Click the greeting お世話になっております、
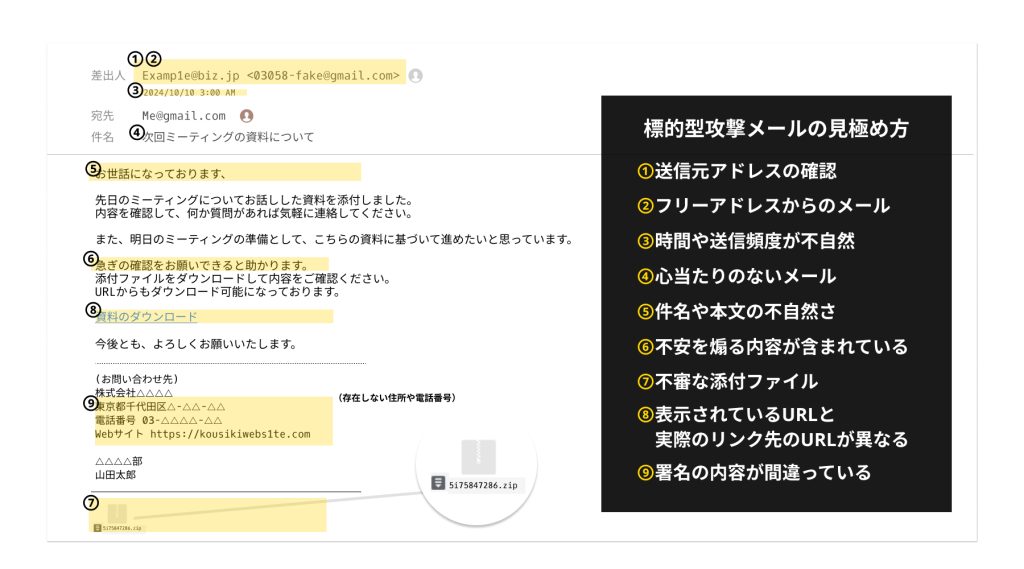 click(161, 174)
